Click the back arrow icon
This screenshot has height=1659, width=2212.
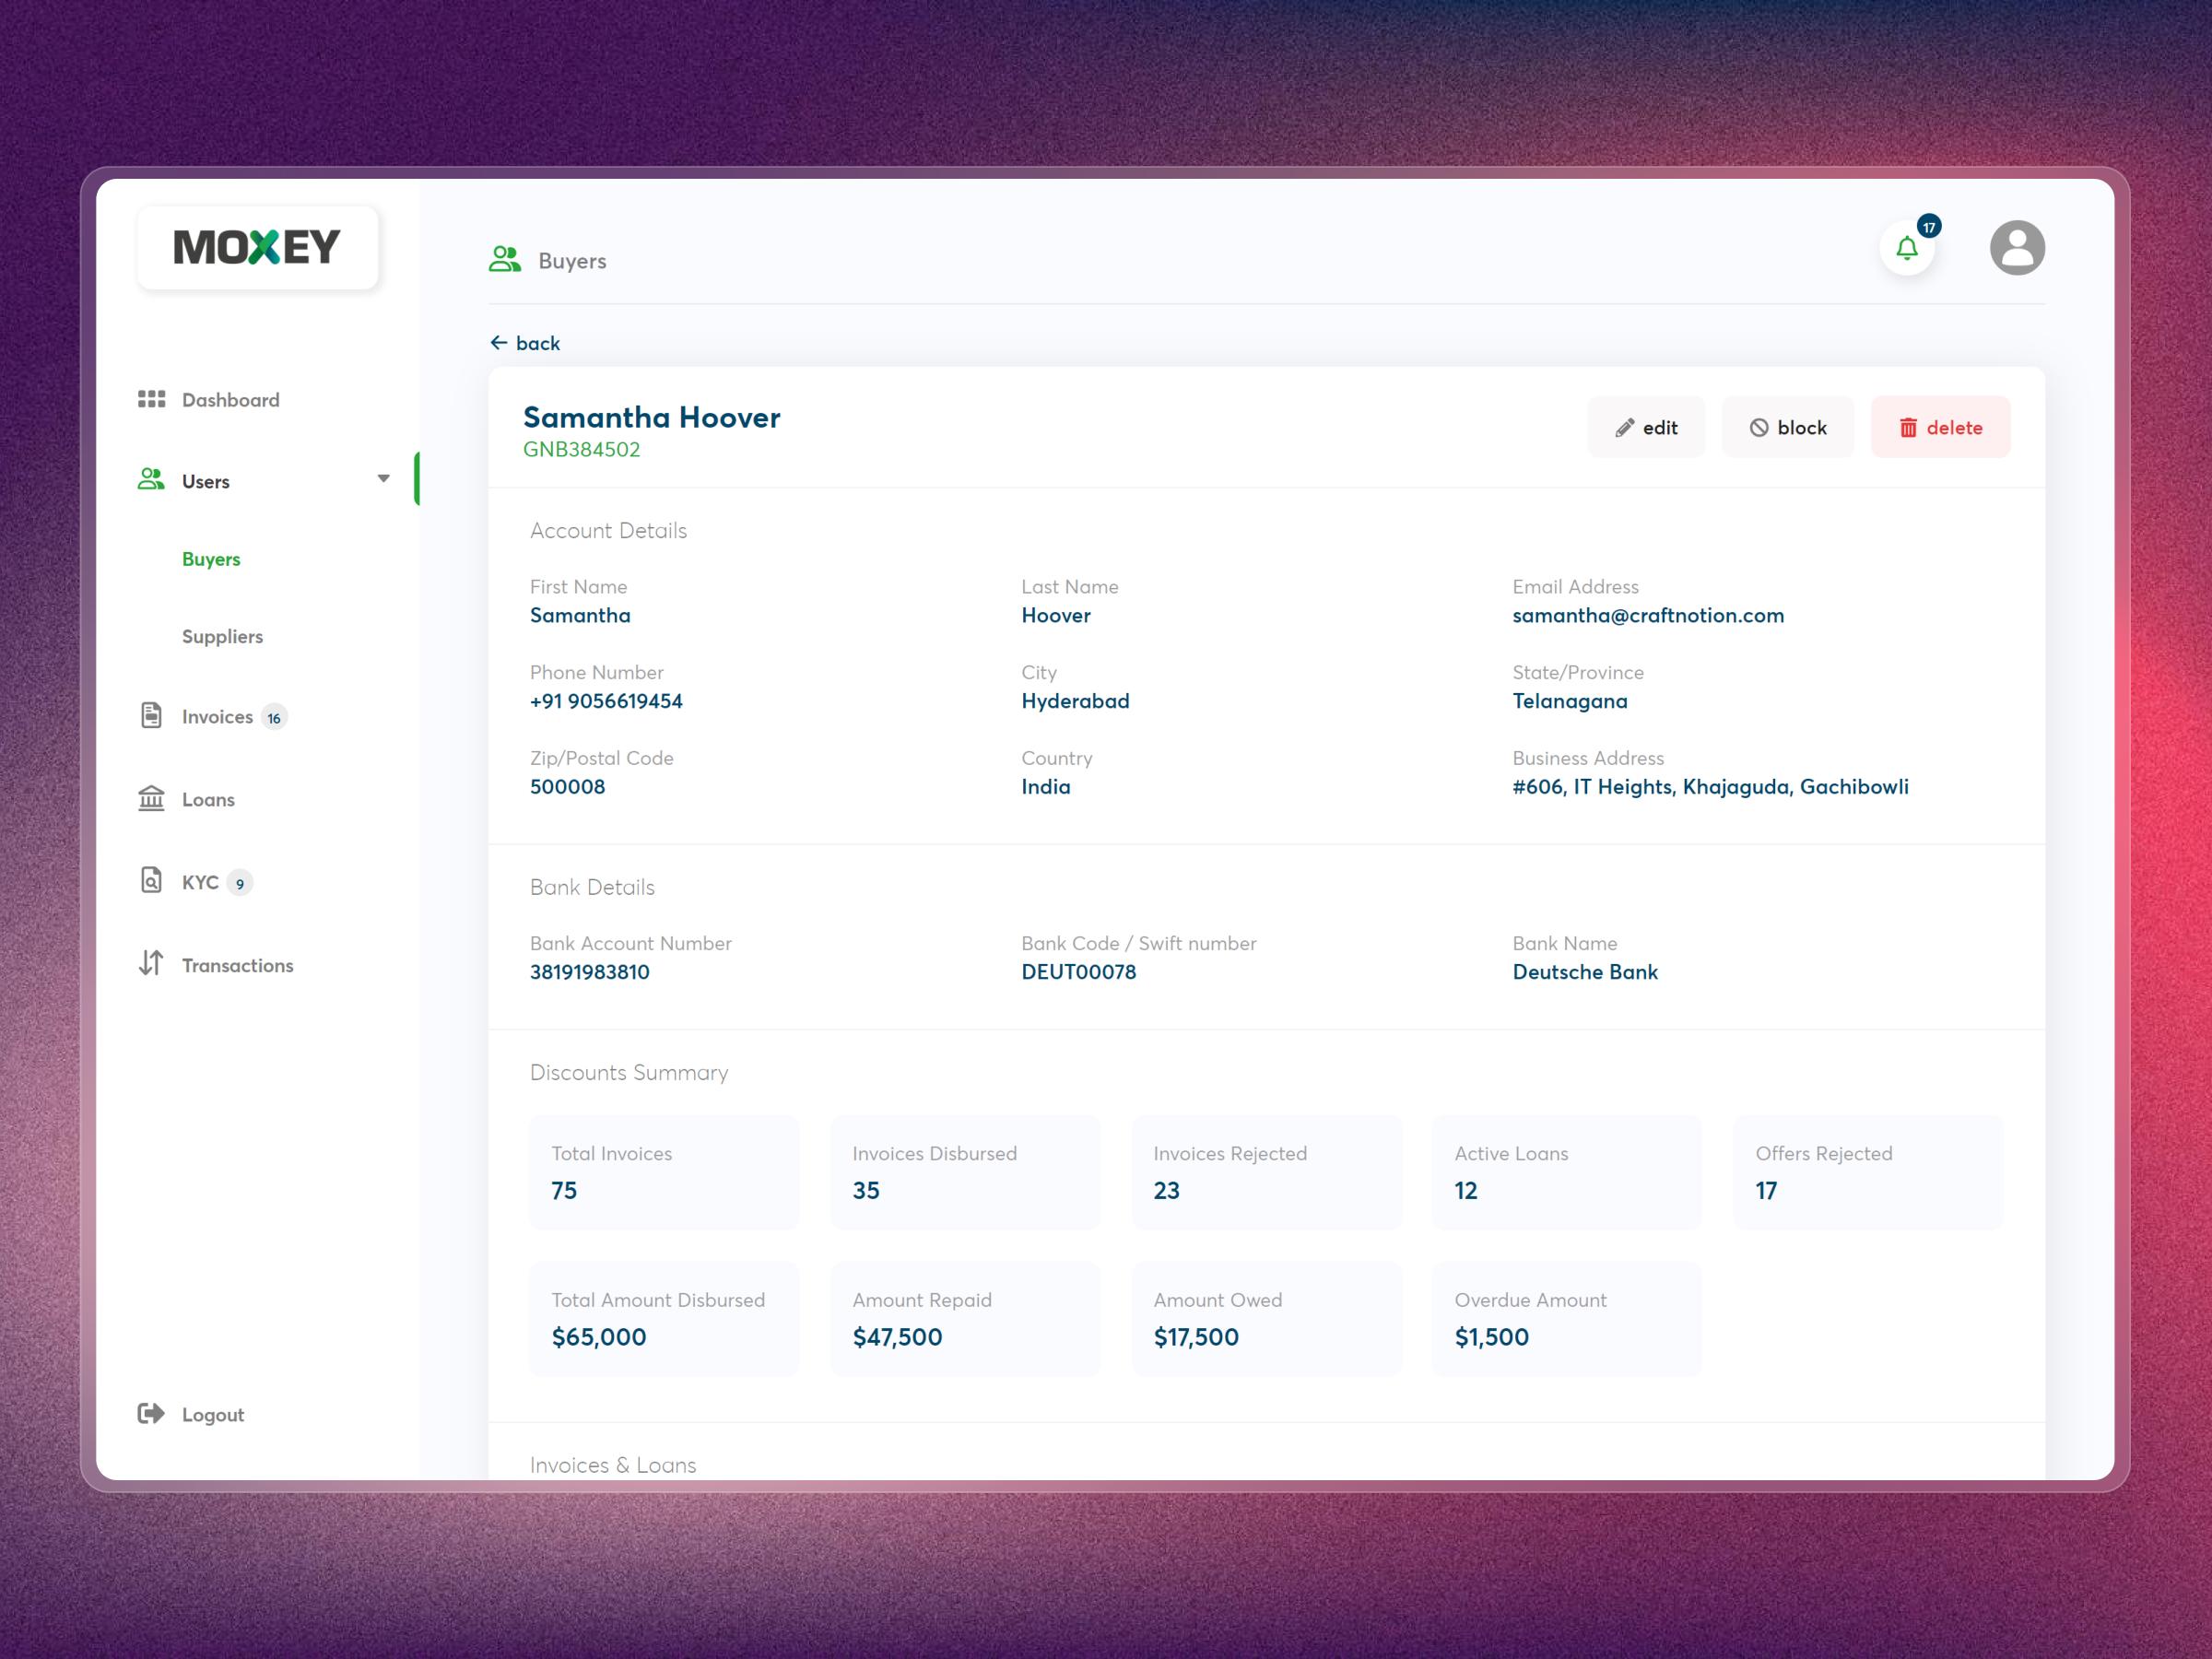click(x=499, y=343)
